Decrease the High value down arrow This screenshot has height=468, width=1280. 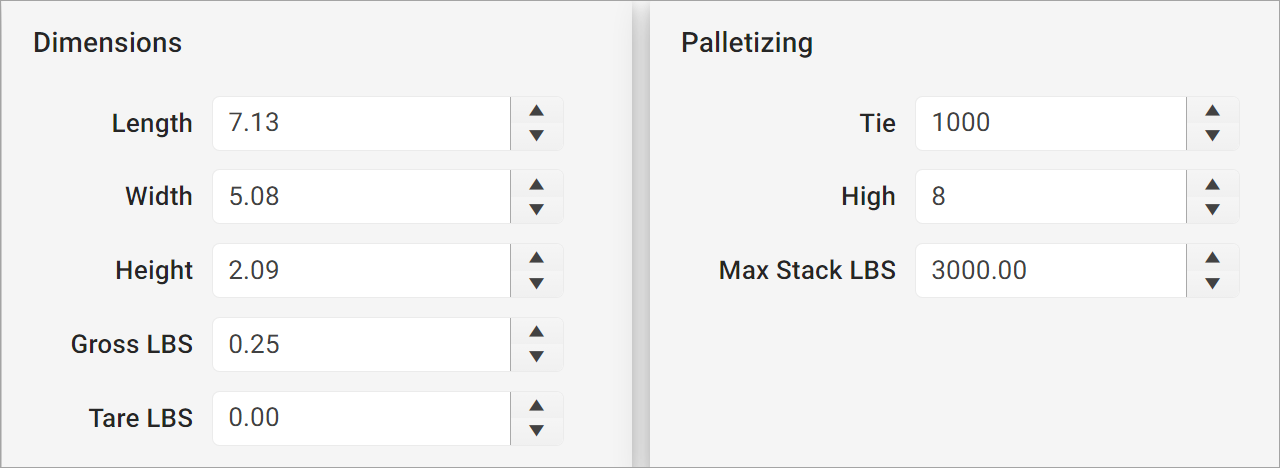pos(1212,209)
